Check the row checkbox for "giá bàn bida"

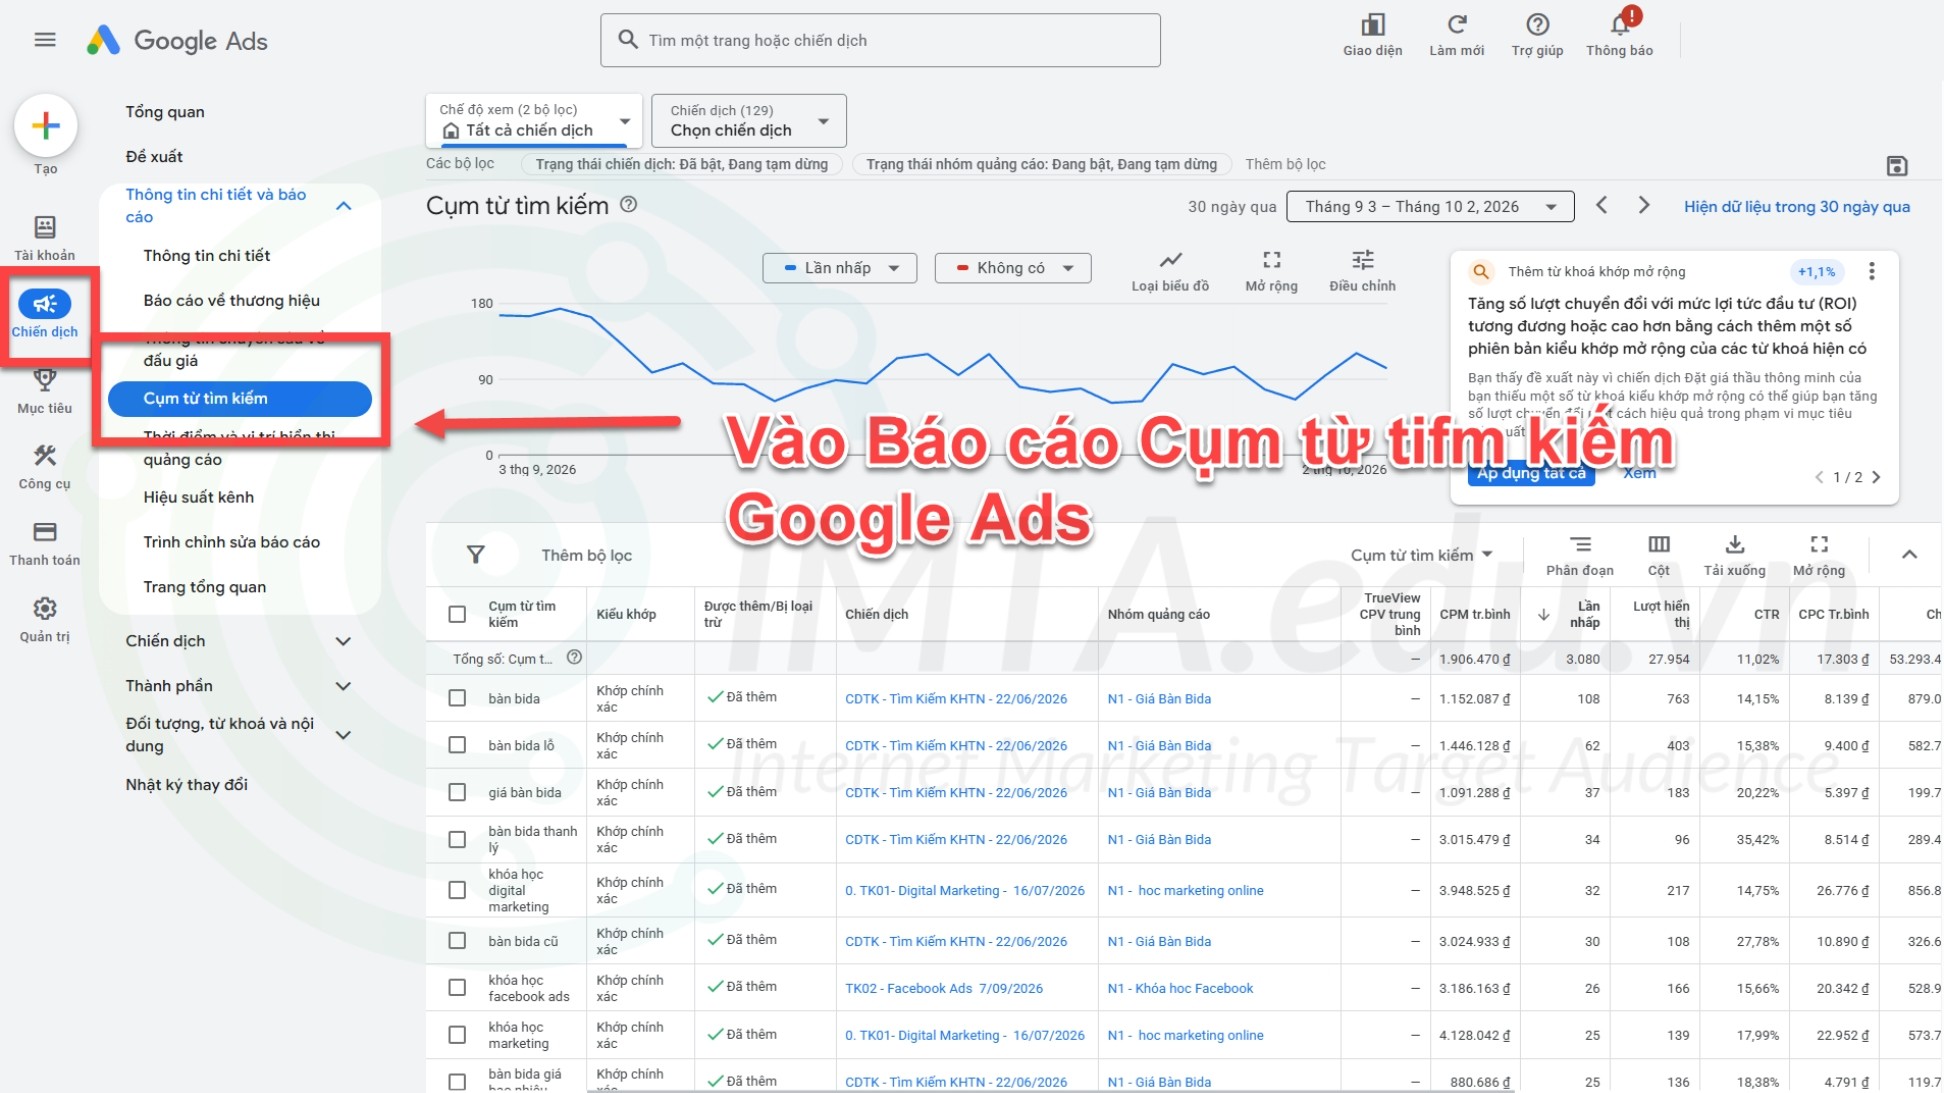[457, 792]
